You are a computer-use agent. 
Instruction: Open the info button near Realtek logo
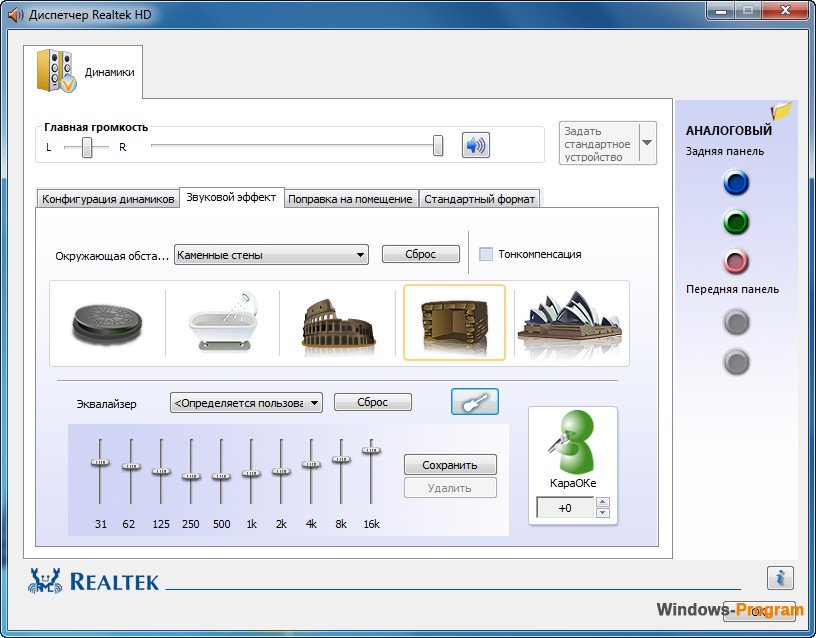click(780, 578)
